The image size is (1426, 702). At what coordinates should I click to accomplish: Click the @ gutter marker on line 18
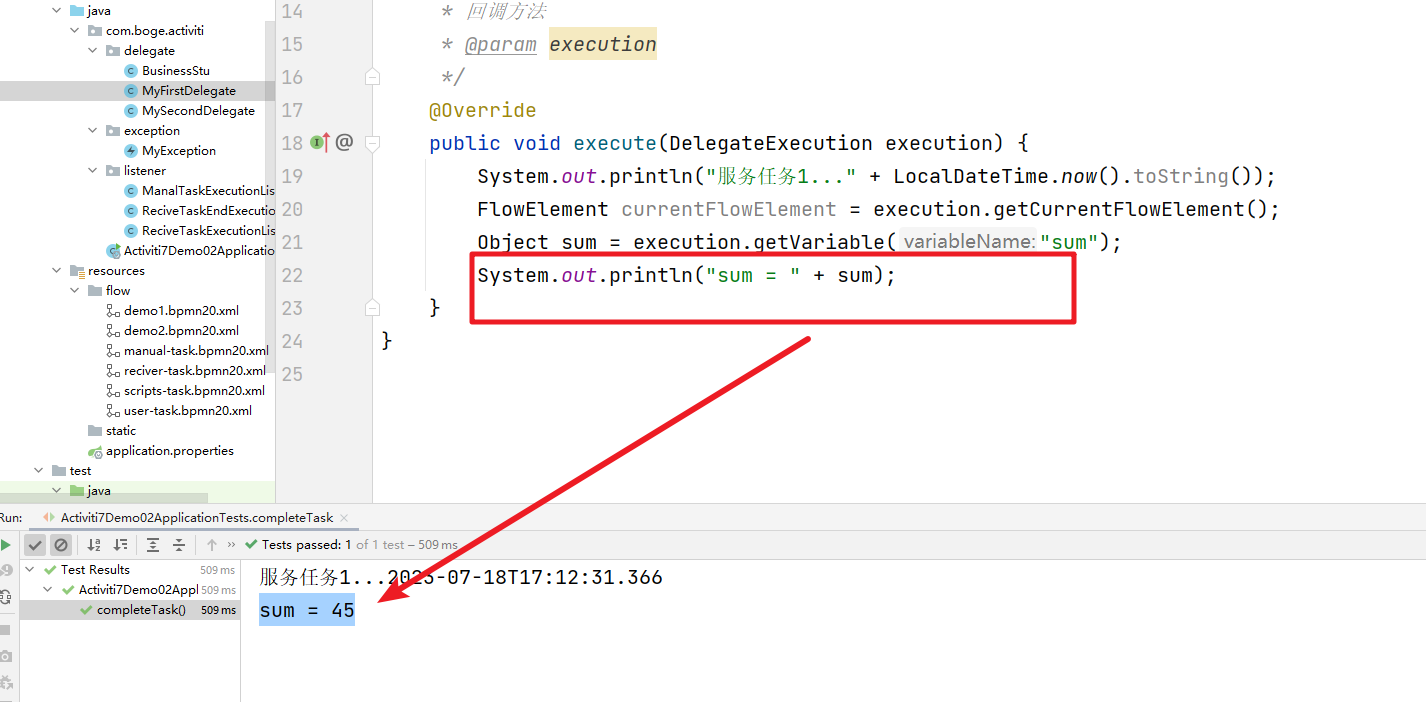point(344,142)
